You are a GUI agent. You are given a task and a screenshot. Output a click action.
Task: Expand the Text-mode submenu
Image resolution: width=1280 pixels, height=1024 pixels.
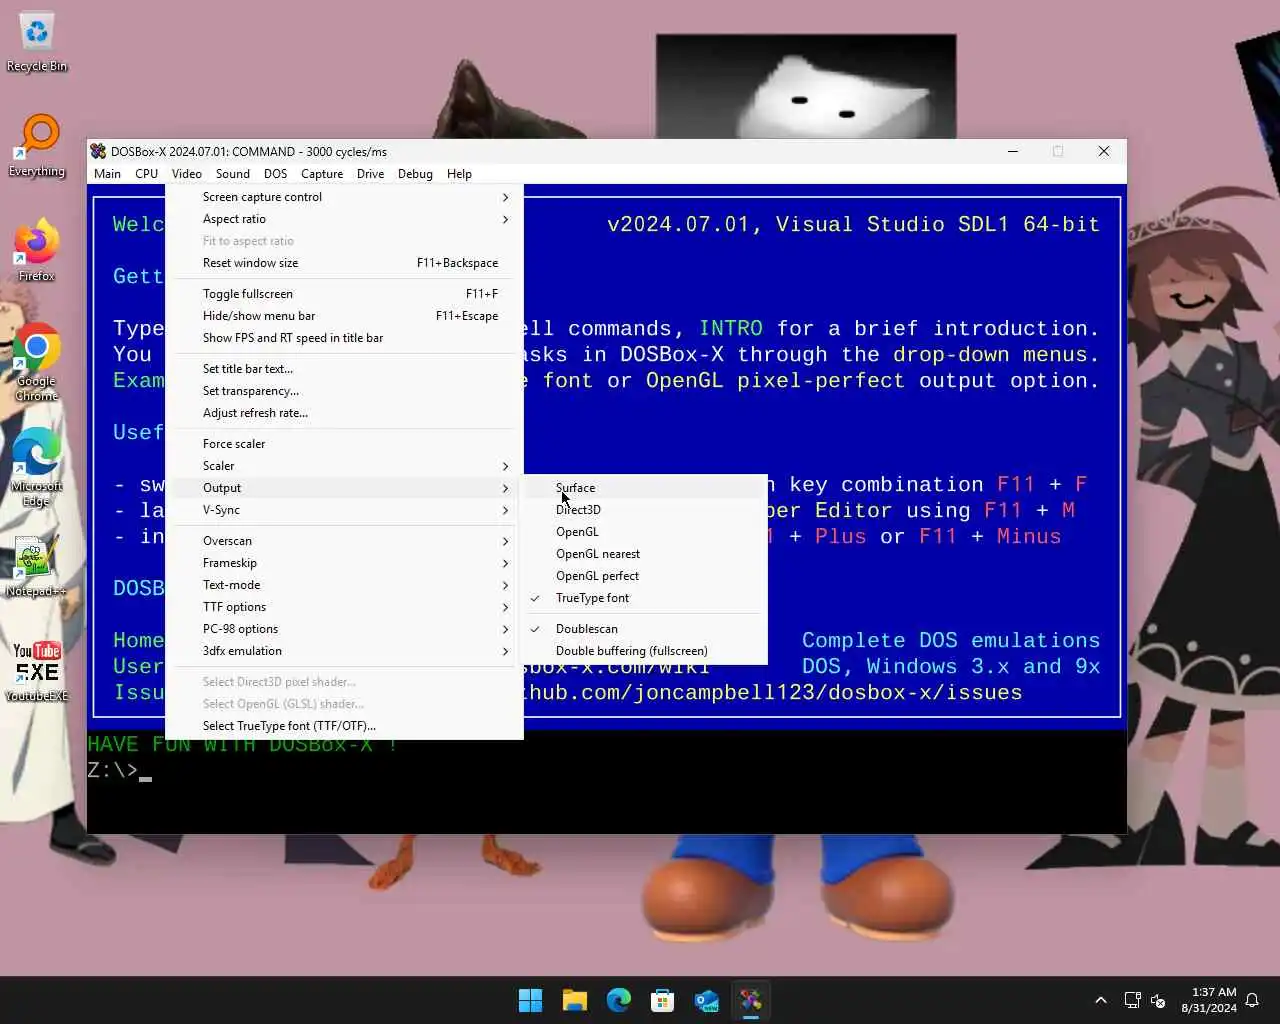click(344, 585)
